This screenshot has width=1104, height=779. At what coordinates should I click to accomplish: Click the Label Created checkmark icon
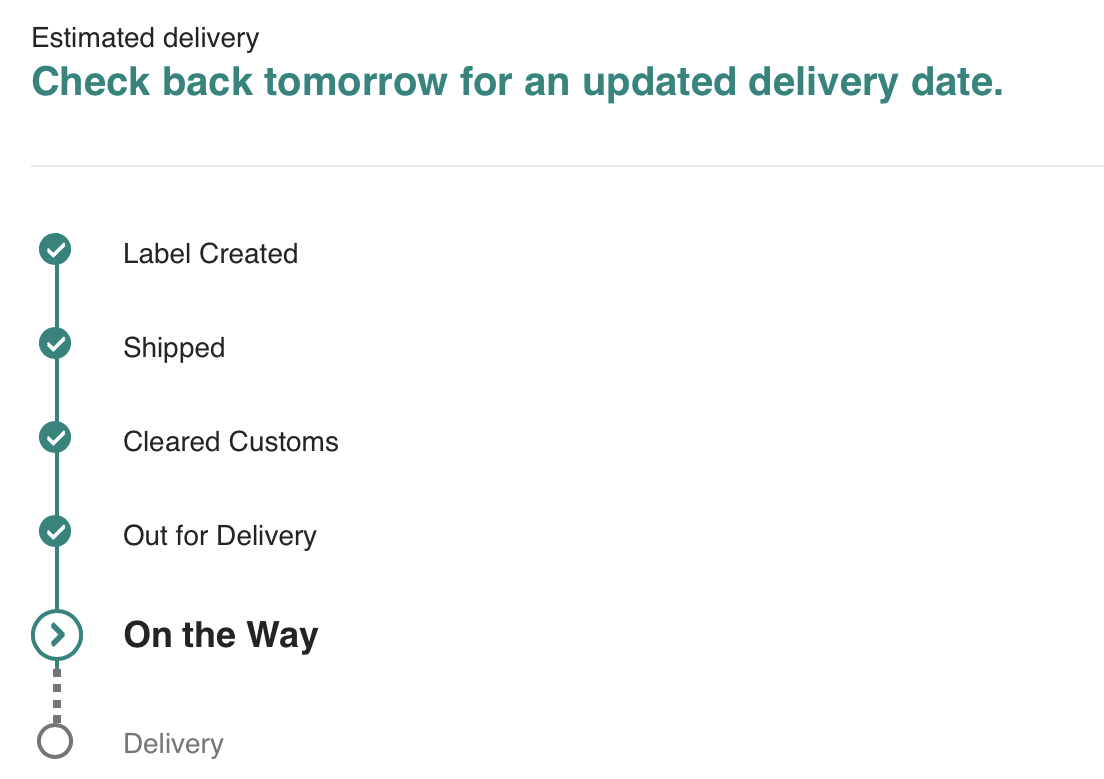pyautogui.click(x=55, y=250)
